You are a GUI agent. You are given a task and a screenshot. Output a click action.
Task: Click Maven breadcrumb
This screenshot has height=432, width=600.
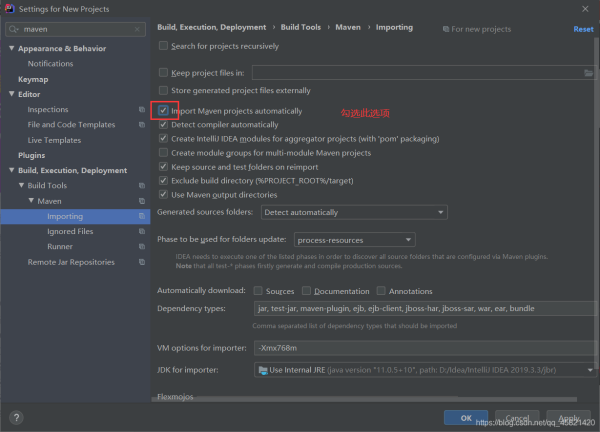click(348, 27)
